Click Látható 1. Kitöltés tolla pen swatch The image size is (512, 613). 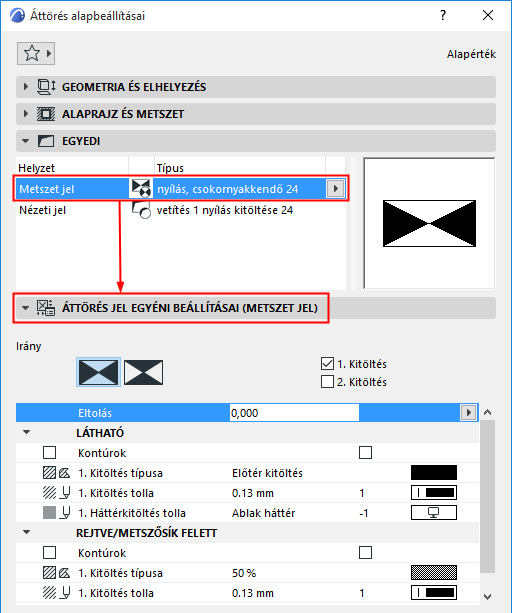point(433,493)
